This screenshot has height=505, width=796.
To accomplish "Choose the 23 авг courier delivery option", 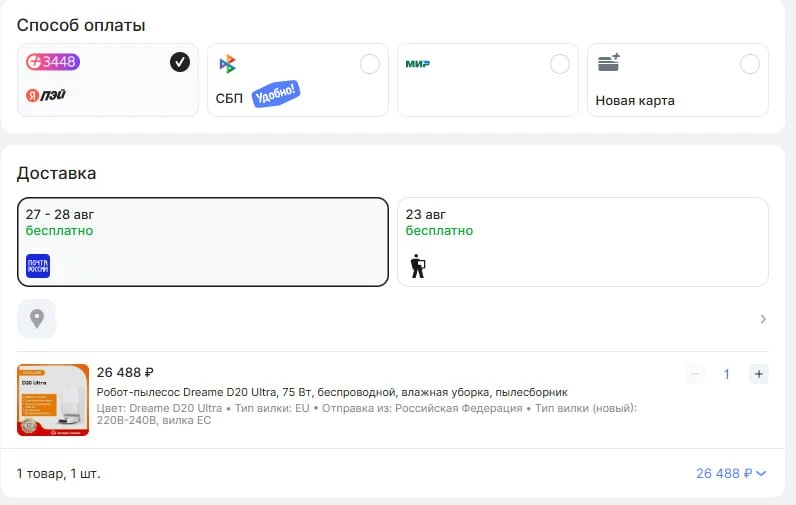I will [x=583, y=242].
